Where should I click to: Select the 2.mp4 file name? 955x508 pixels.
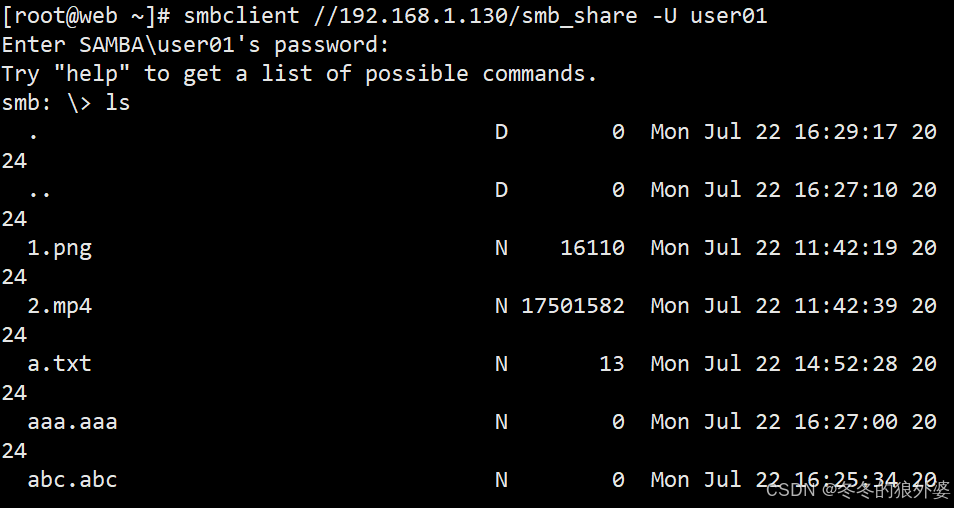click(60, 306)
